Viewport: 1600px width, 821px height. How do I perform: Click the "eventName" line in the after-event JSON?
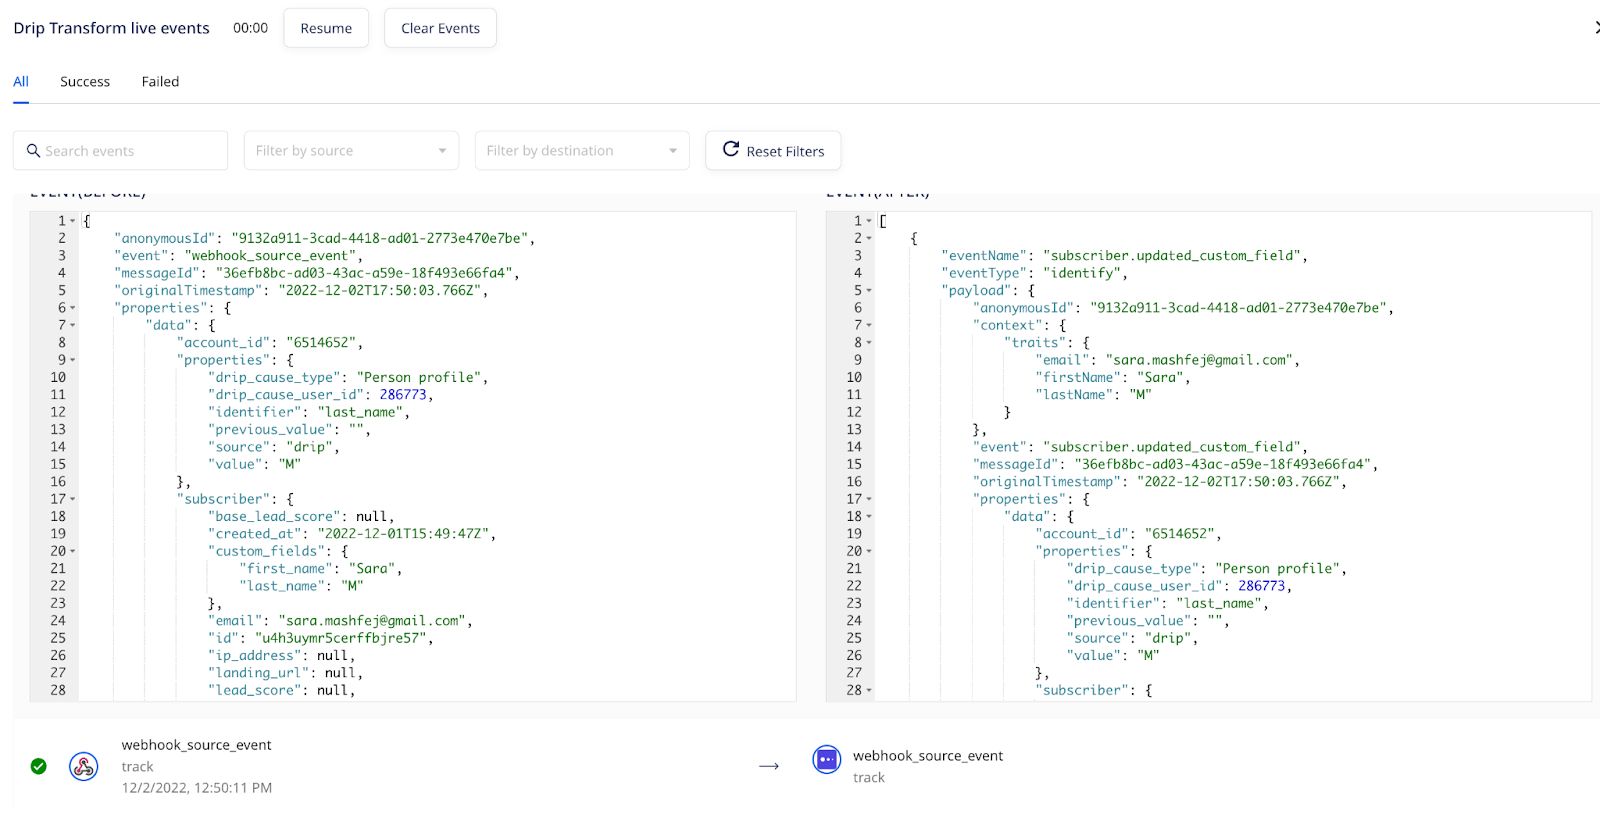coord(1124,256)
